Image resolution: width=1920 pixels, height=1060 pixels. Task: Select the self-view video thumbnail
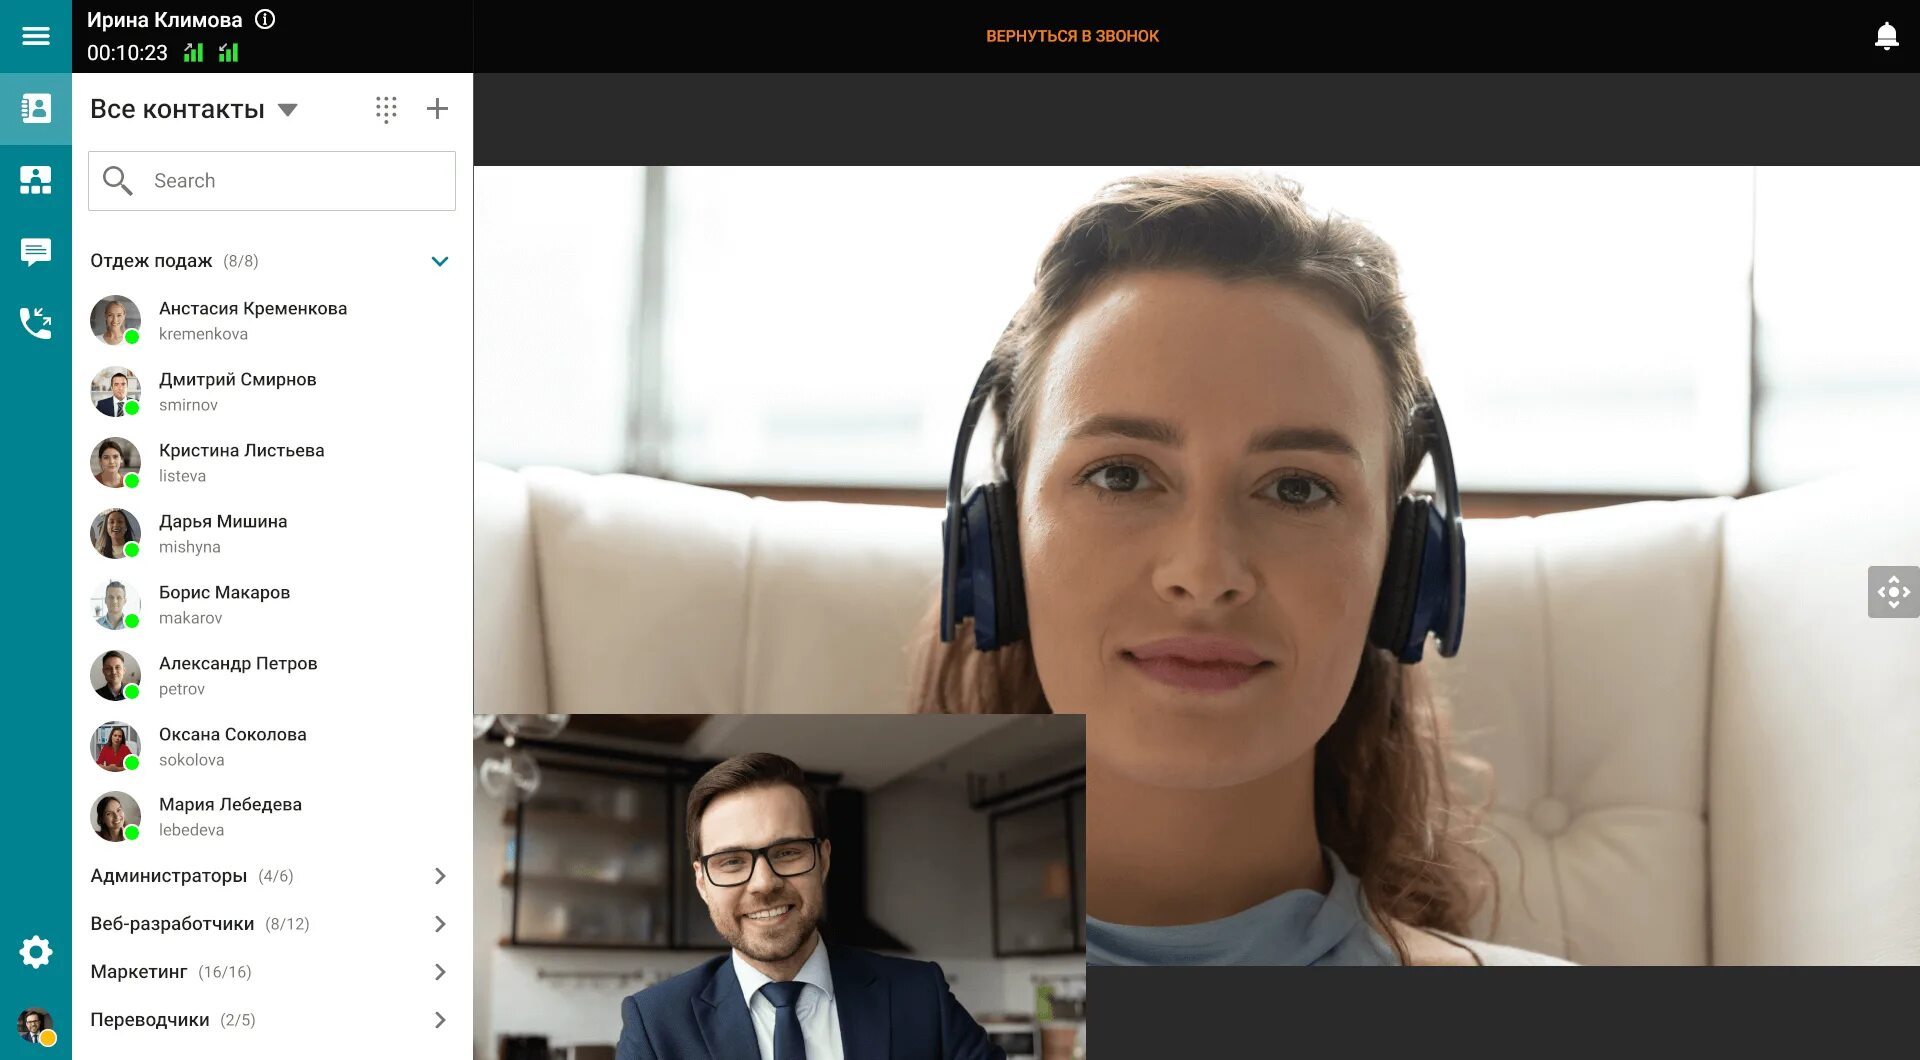coord(779,887)
